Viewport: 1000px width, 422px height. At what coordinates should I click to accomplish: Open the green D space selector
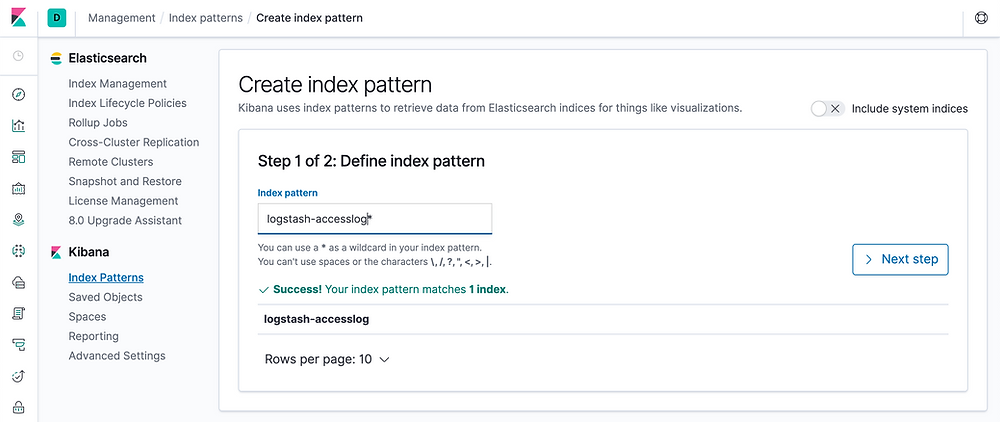(57, 18)
